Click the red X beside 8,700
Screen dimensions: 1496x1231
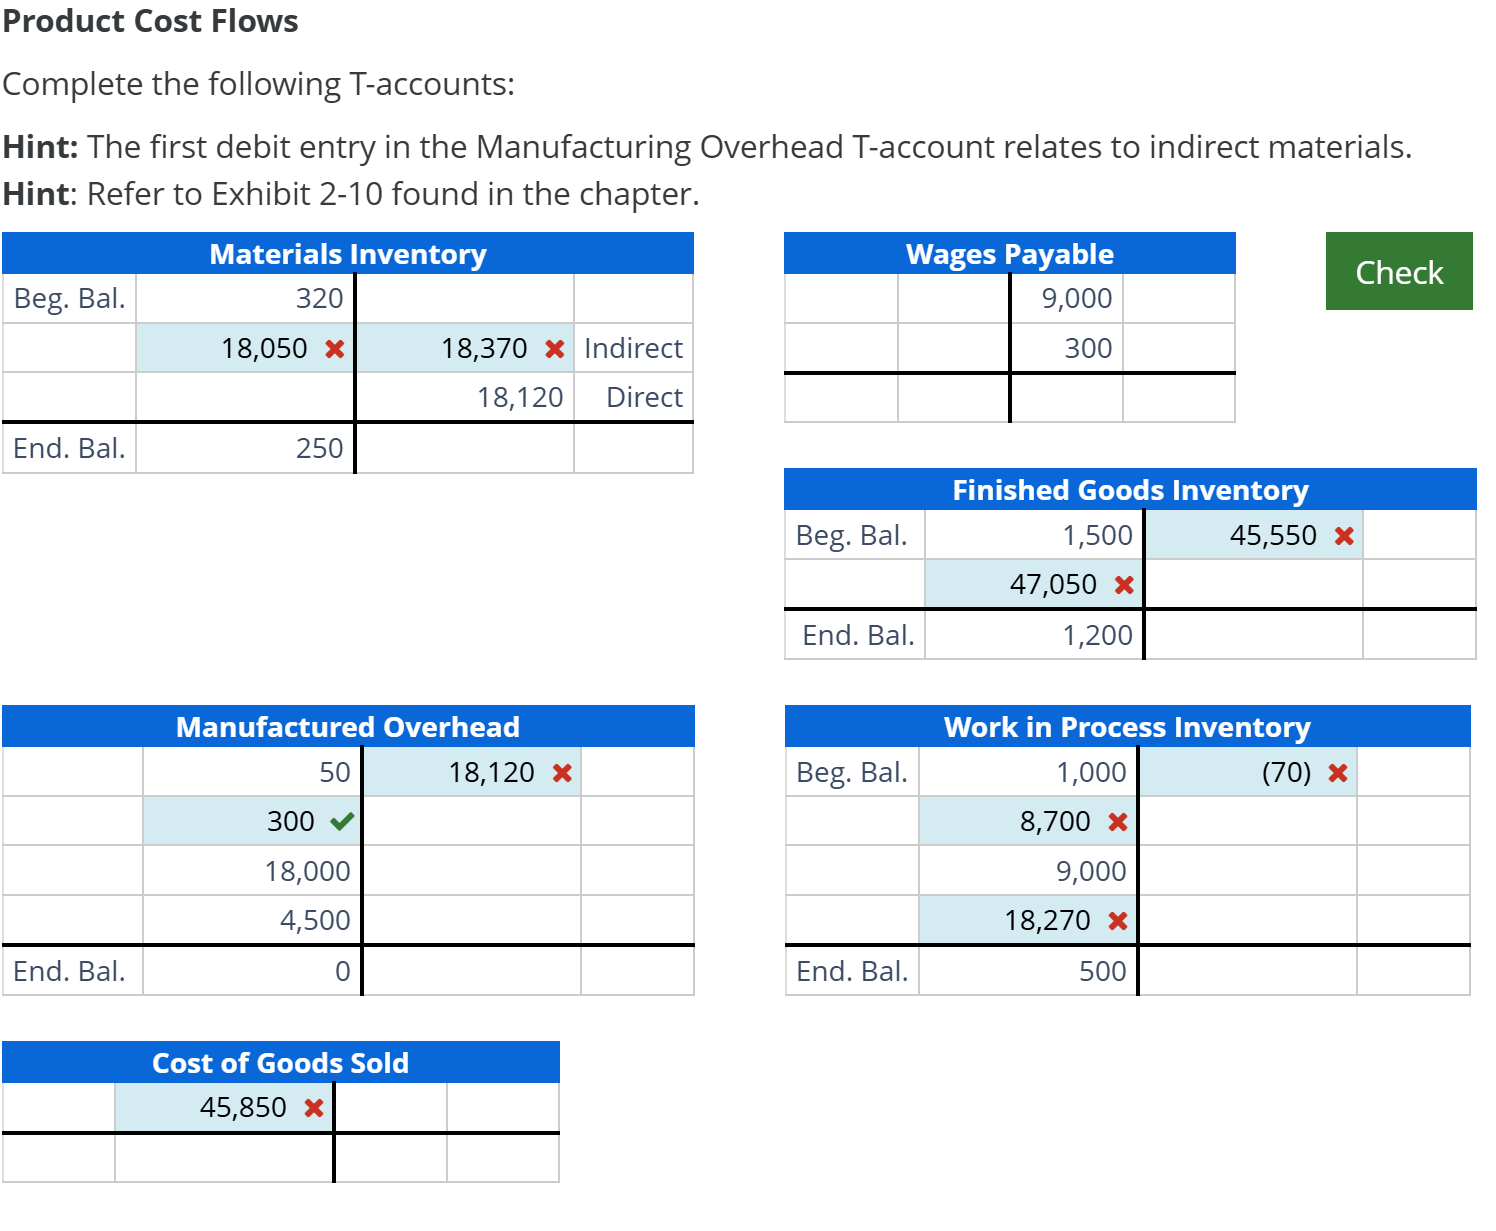coord(1118,820)
